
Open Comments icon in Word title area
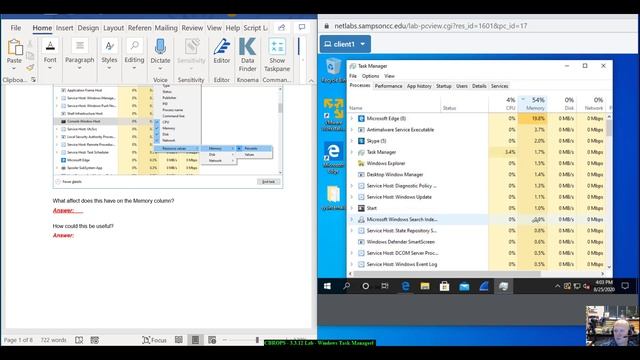(302, 27)
